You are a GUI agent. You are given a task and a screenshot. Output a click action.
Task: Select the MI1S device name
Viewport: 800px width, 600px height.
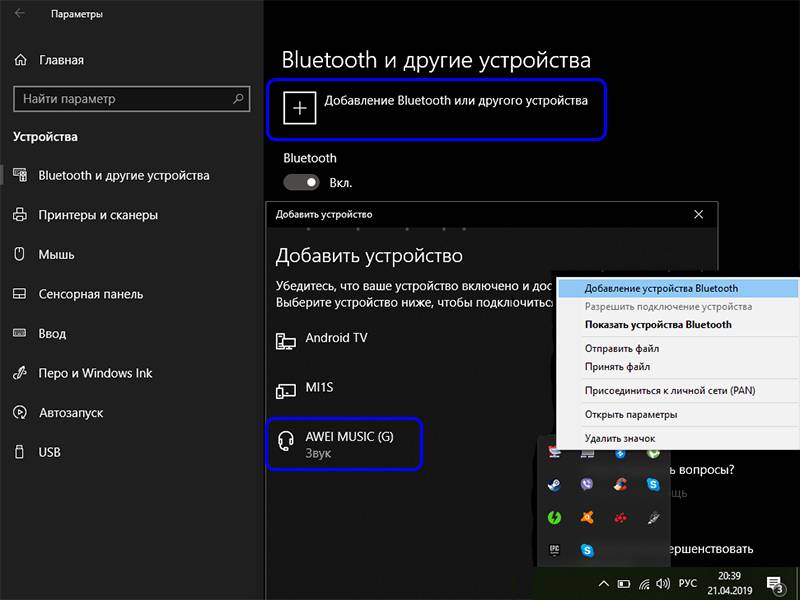point(319,387)
